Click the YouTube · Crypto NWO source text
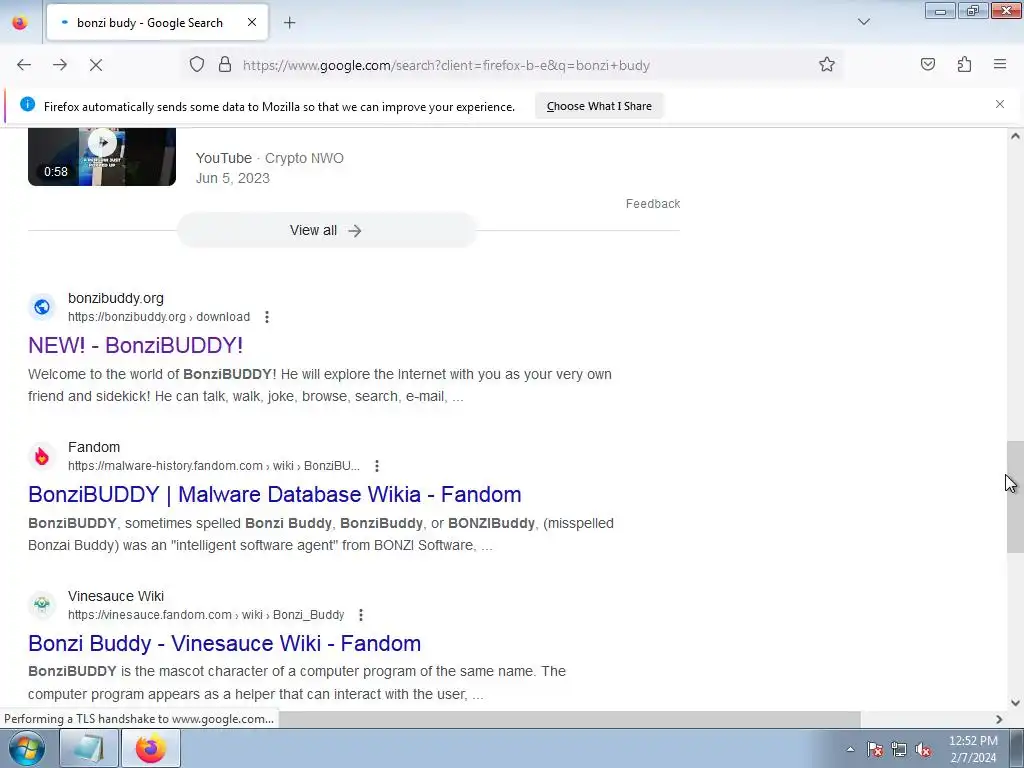This screenshot has width=1024, height=768. (x=270, y=158)
